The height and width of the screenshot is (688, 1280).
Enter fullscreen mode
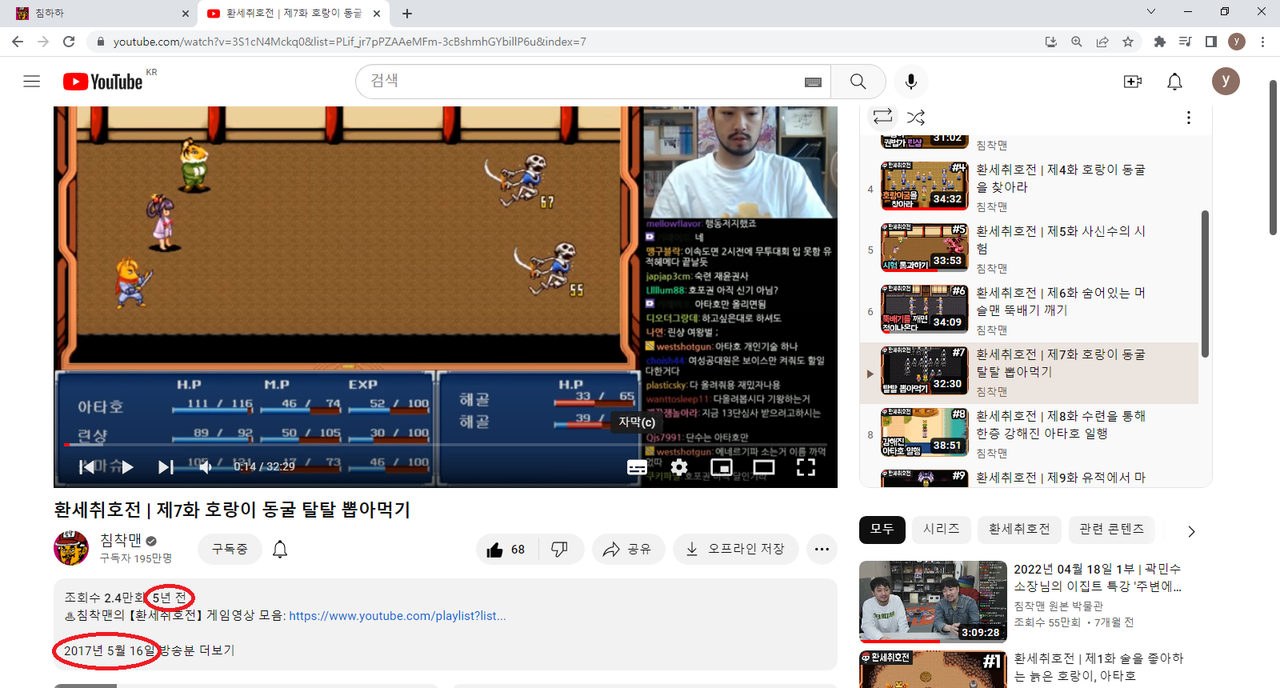pos(806,467)
